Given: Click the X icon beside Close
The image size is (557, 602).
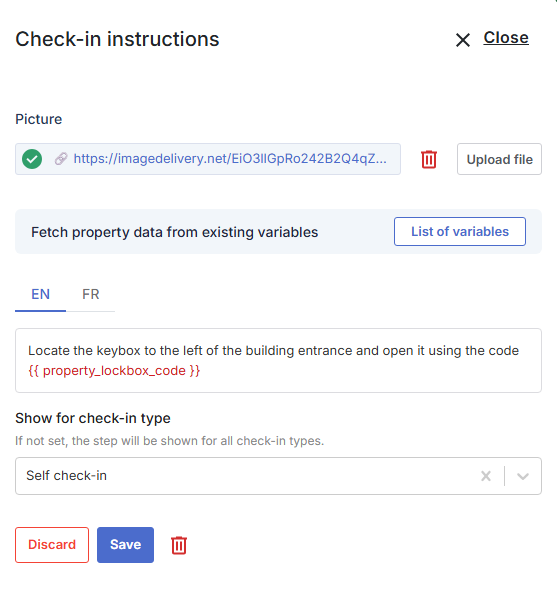Looking at the screenshot, I should click(463, 40).
